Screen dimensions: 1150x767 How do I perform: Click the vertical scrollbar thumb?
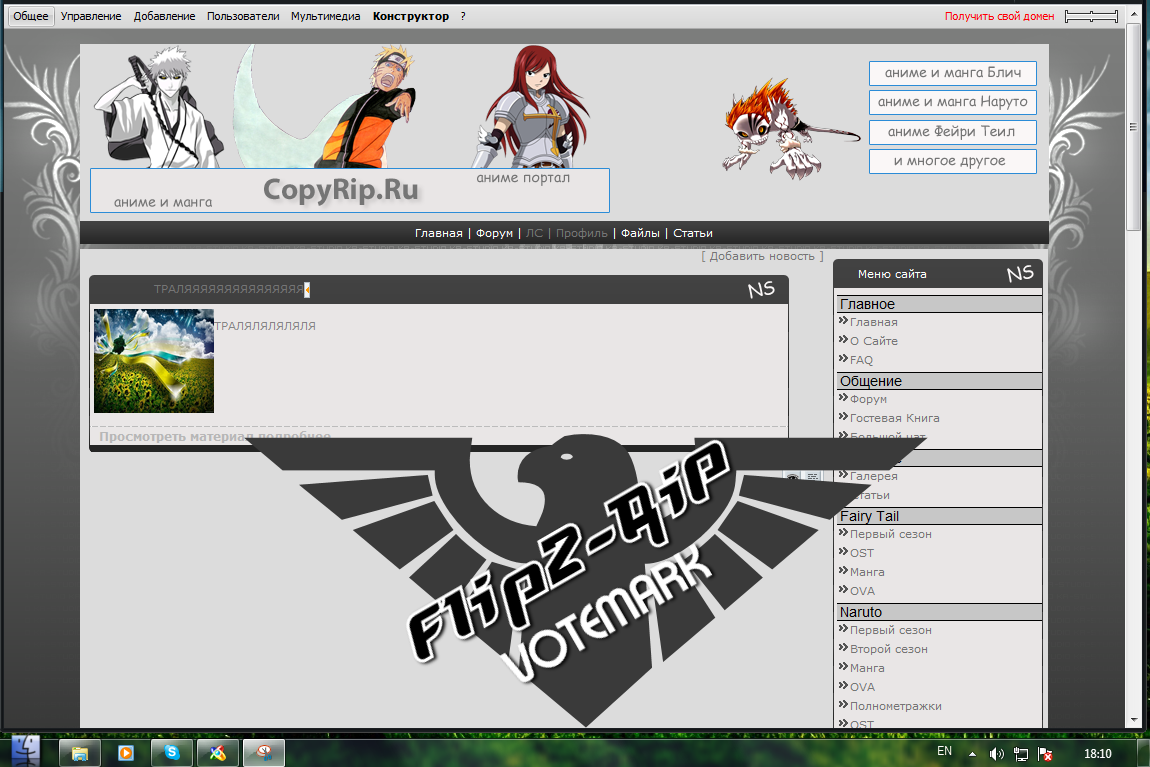[x=1134, y=126]
